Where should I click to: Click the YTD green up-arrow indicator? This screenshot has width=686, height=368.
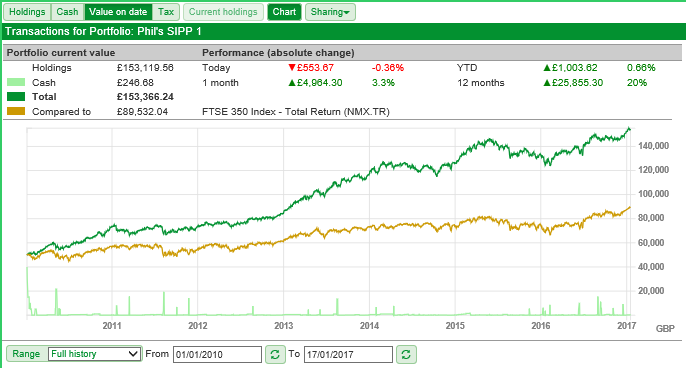coord(547,68)
